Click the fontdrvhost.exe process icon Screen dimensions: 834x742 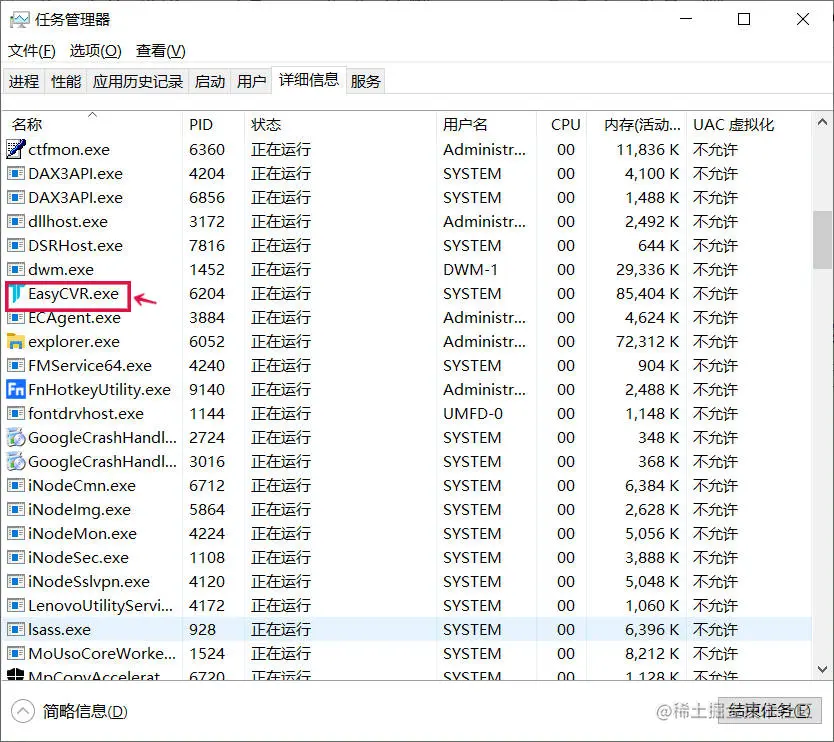tap(15, 413)
